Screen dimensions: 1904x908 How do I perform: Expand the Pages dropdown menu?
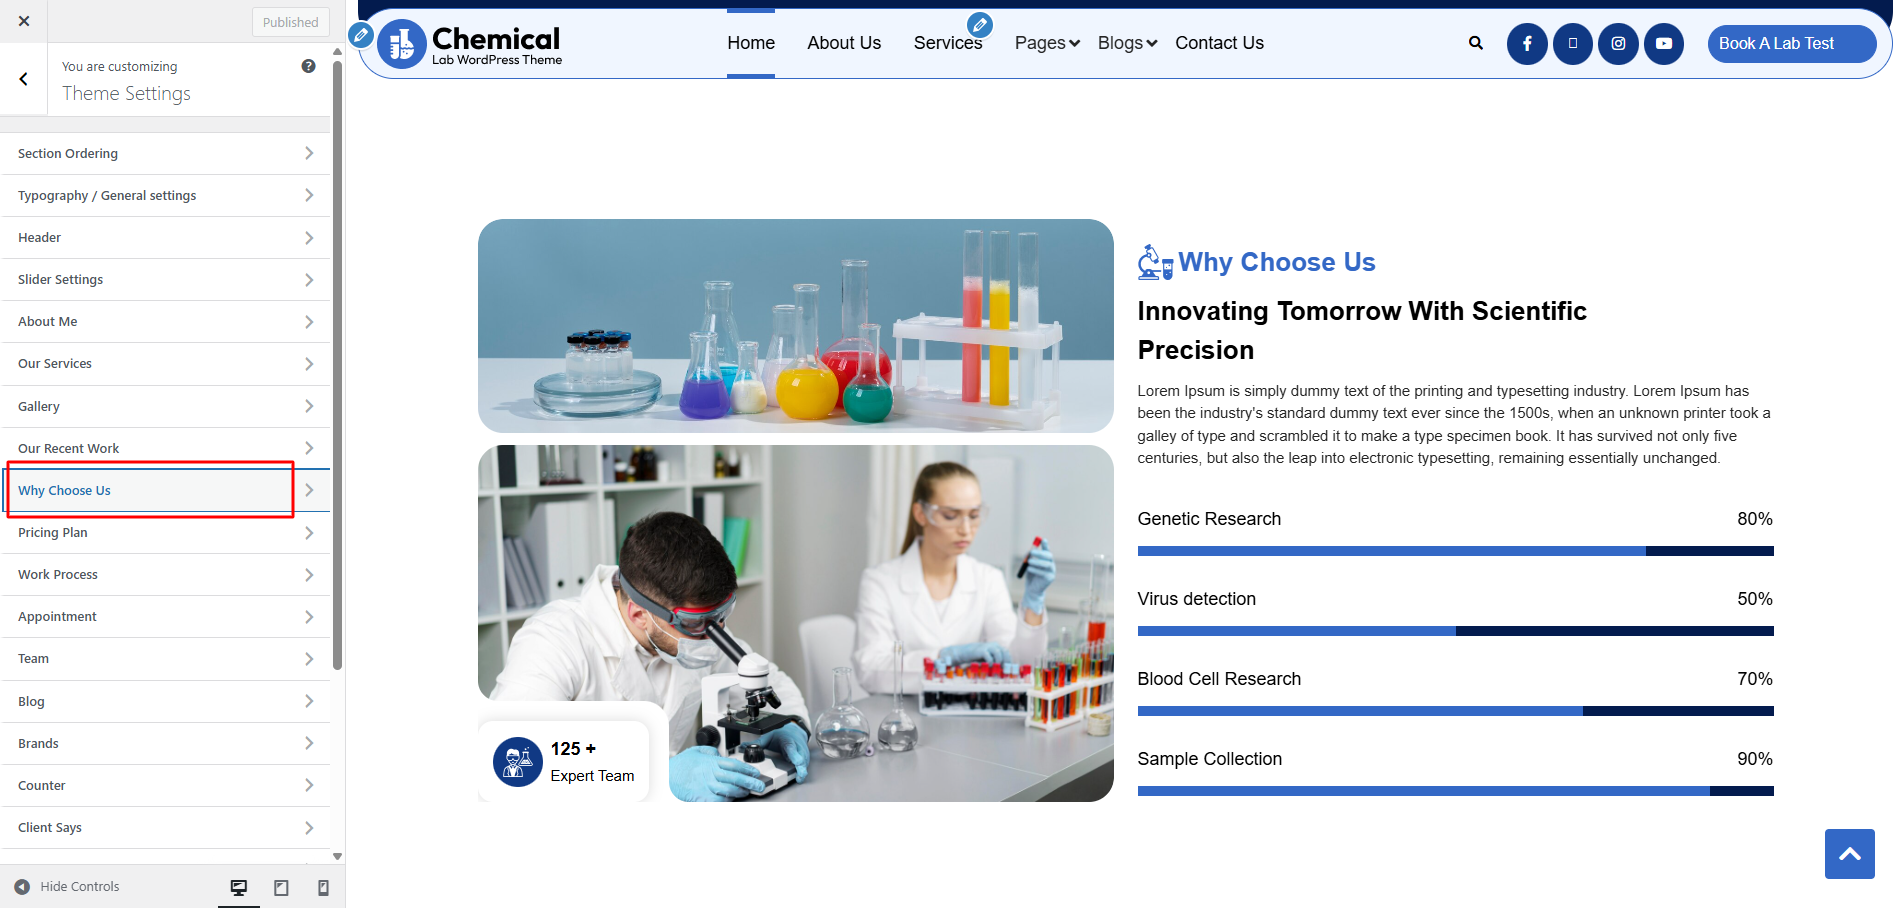[x=1046, y=43]
